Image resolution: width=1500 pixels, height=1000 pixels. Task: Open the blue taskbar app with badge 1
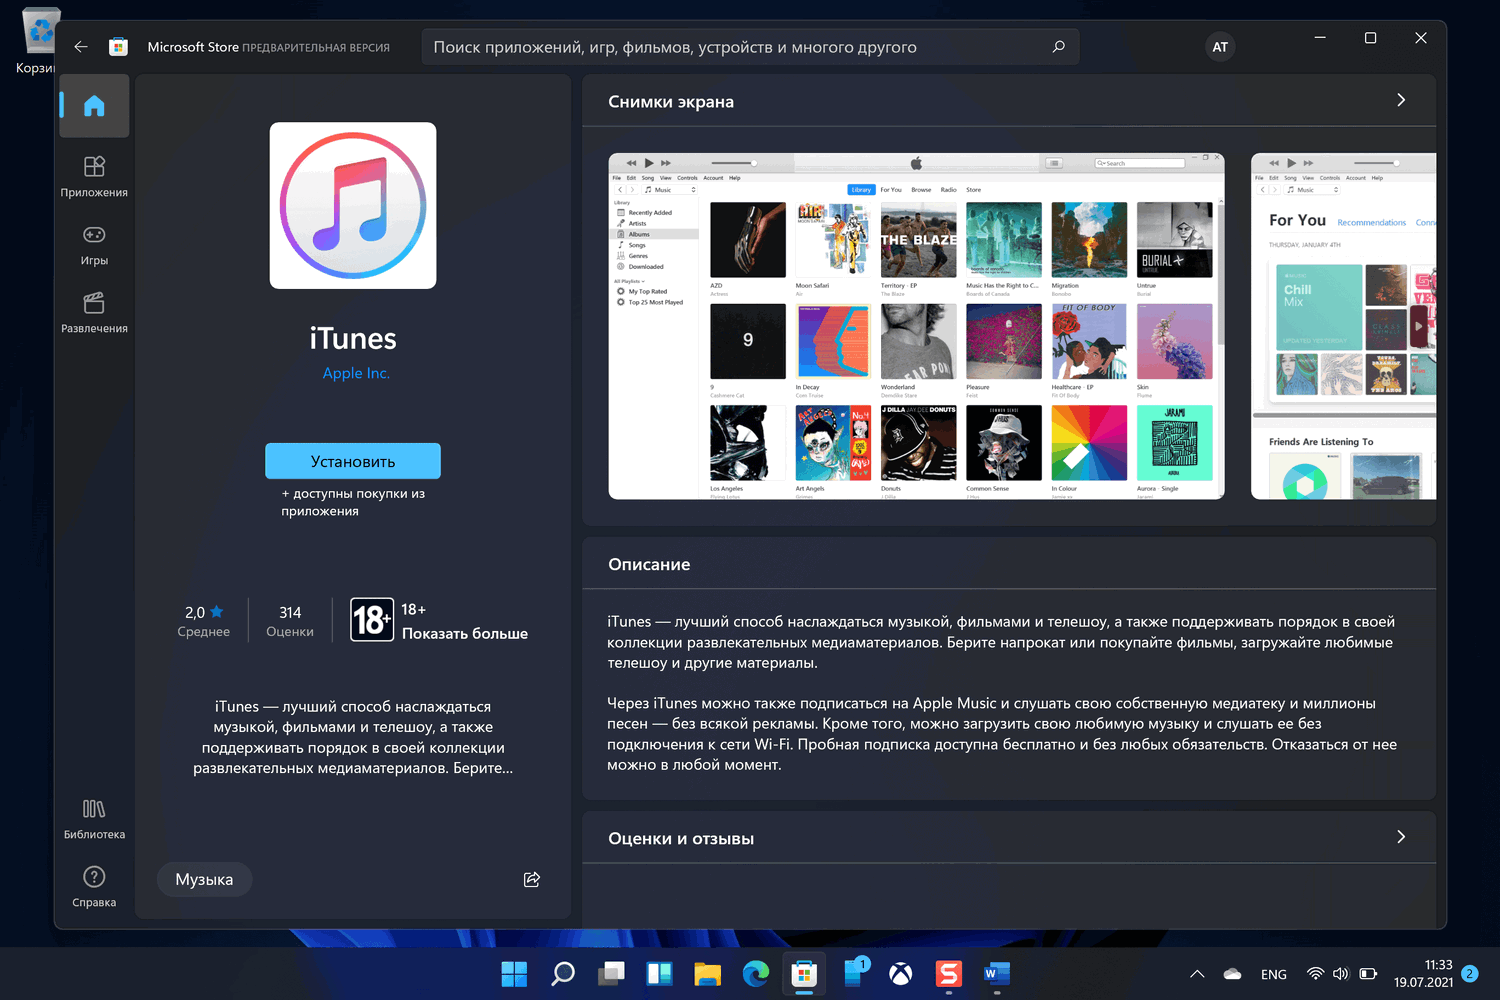[855, 973]
